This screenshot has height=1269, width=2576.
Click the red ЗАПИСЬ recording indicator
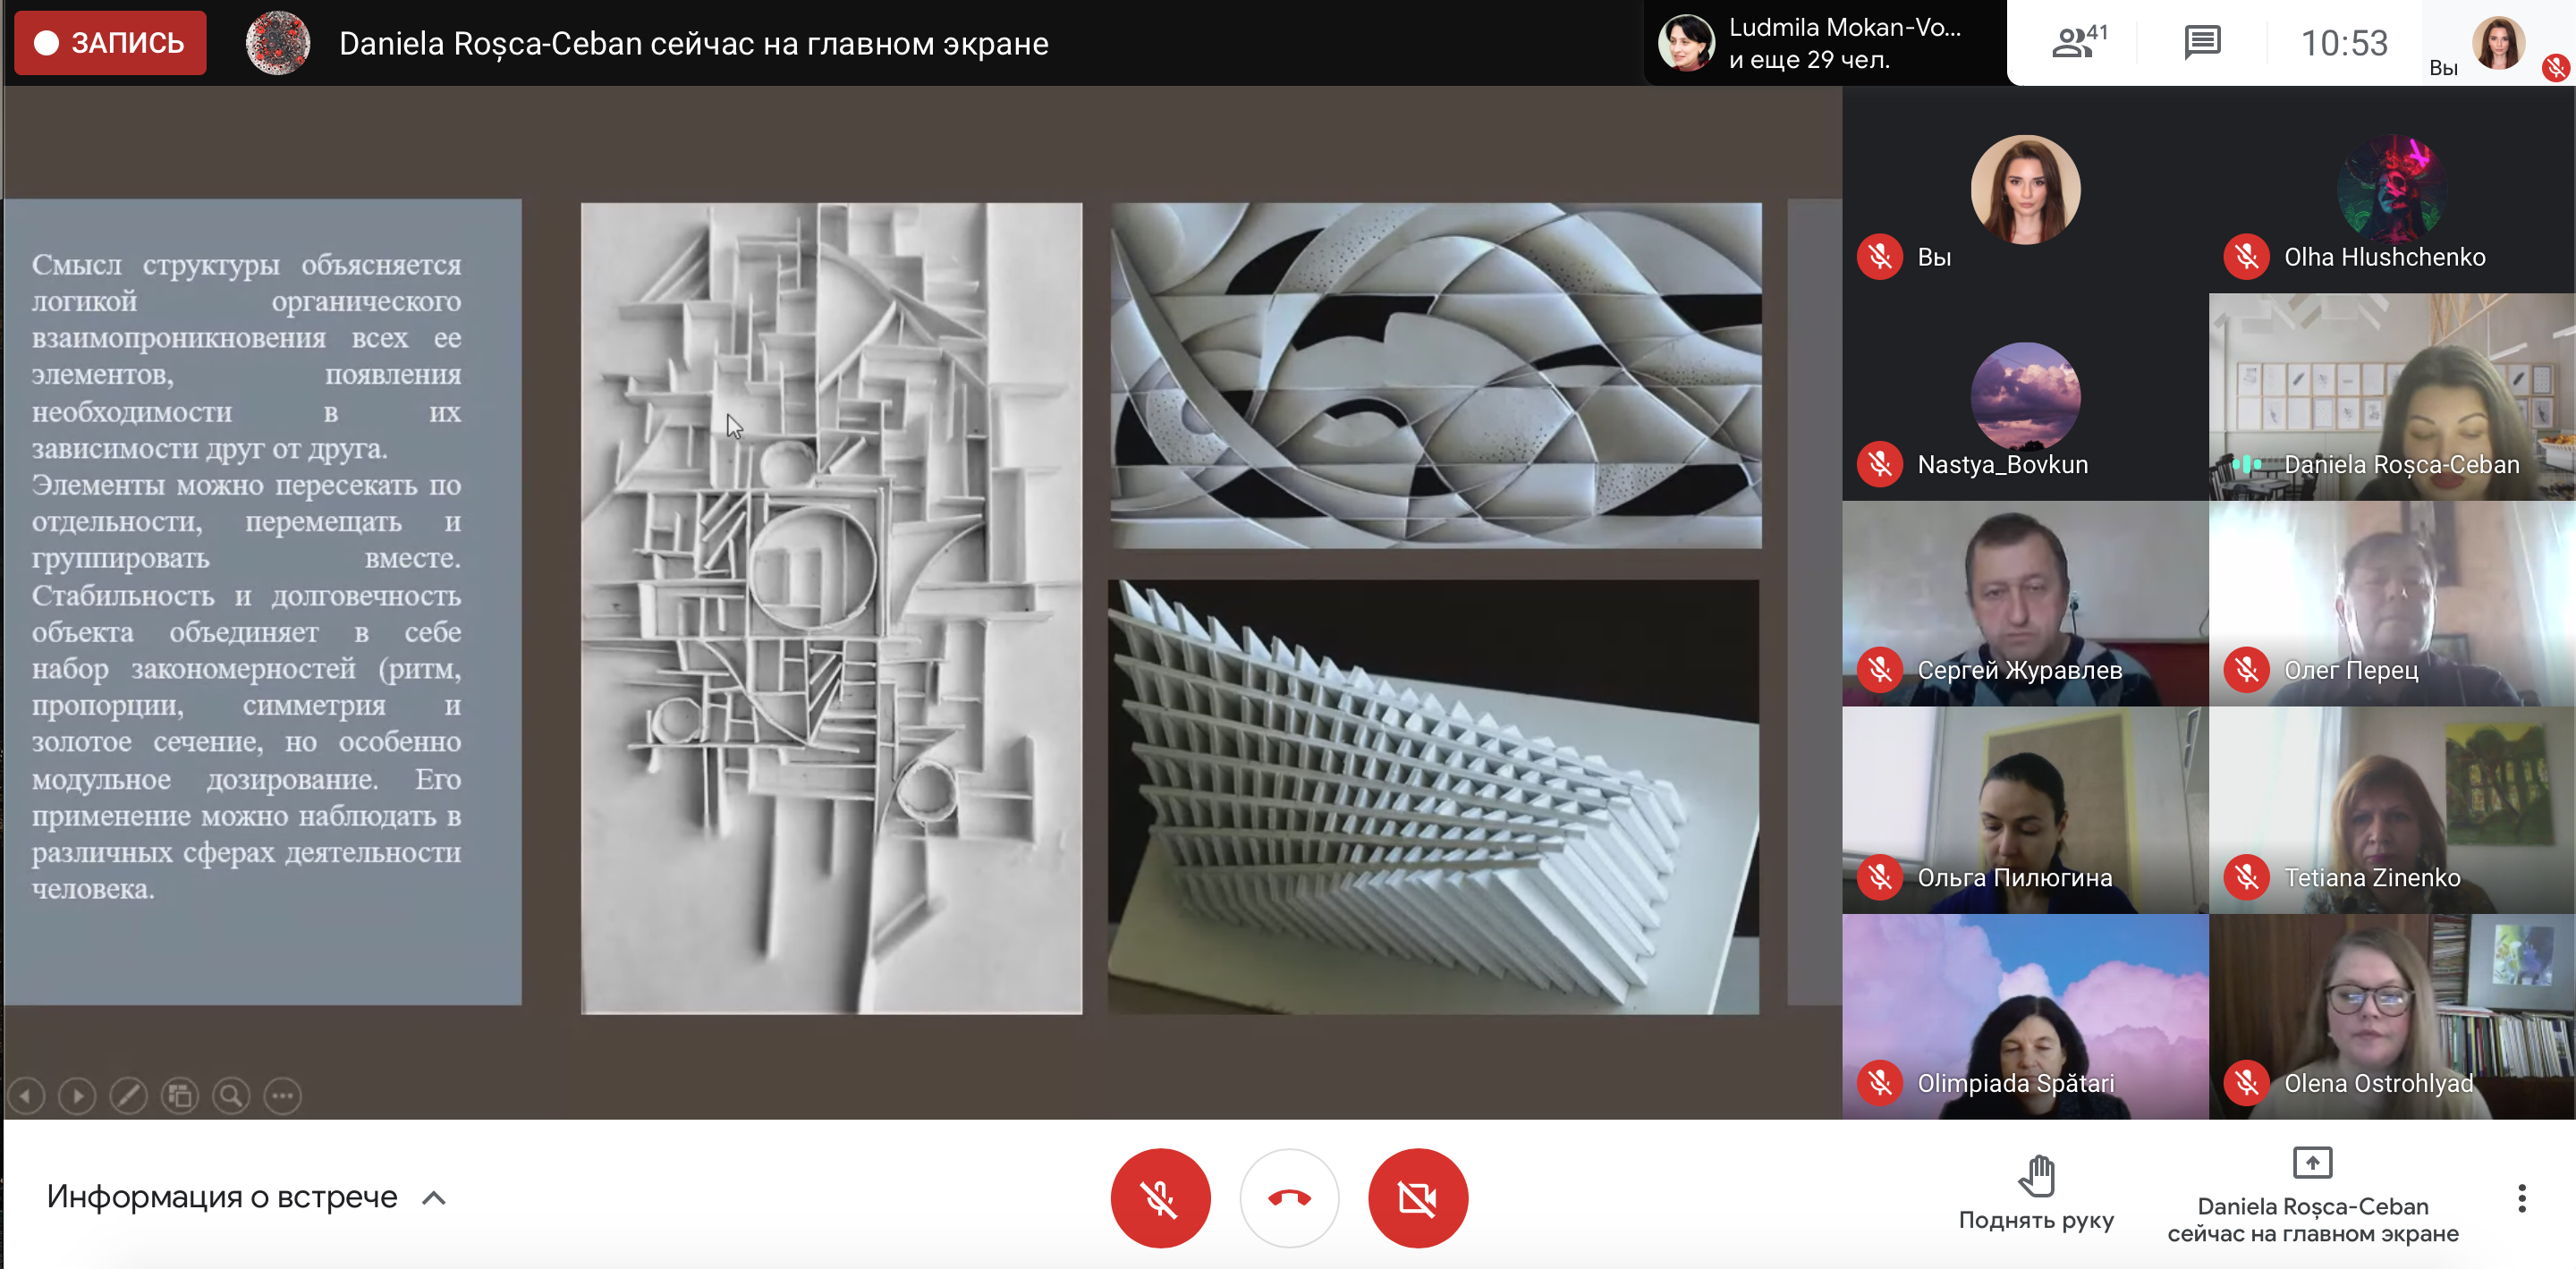[x=110, y=43]
